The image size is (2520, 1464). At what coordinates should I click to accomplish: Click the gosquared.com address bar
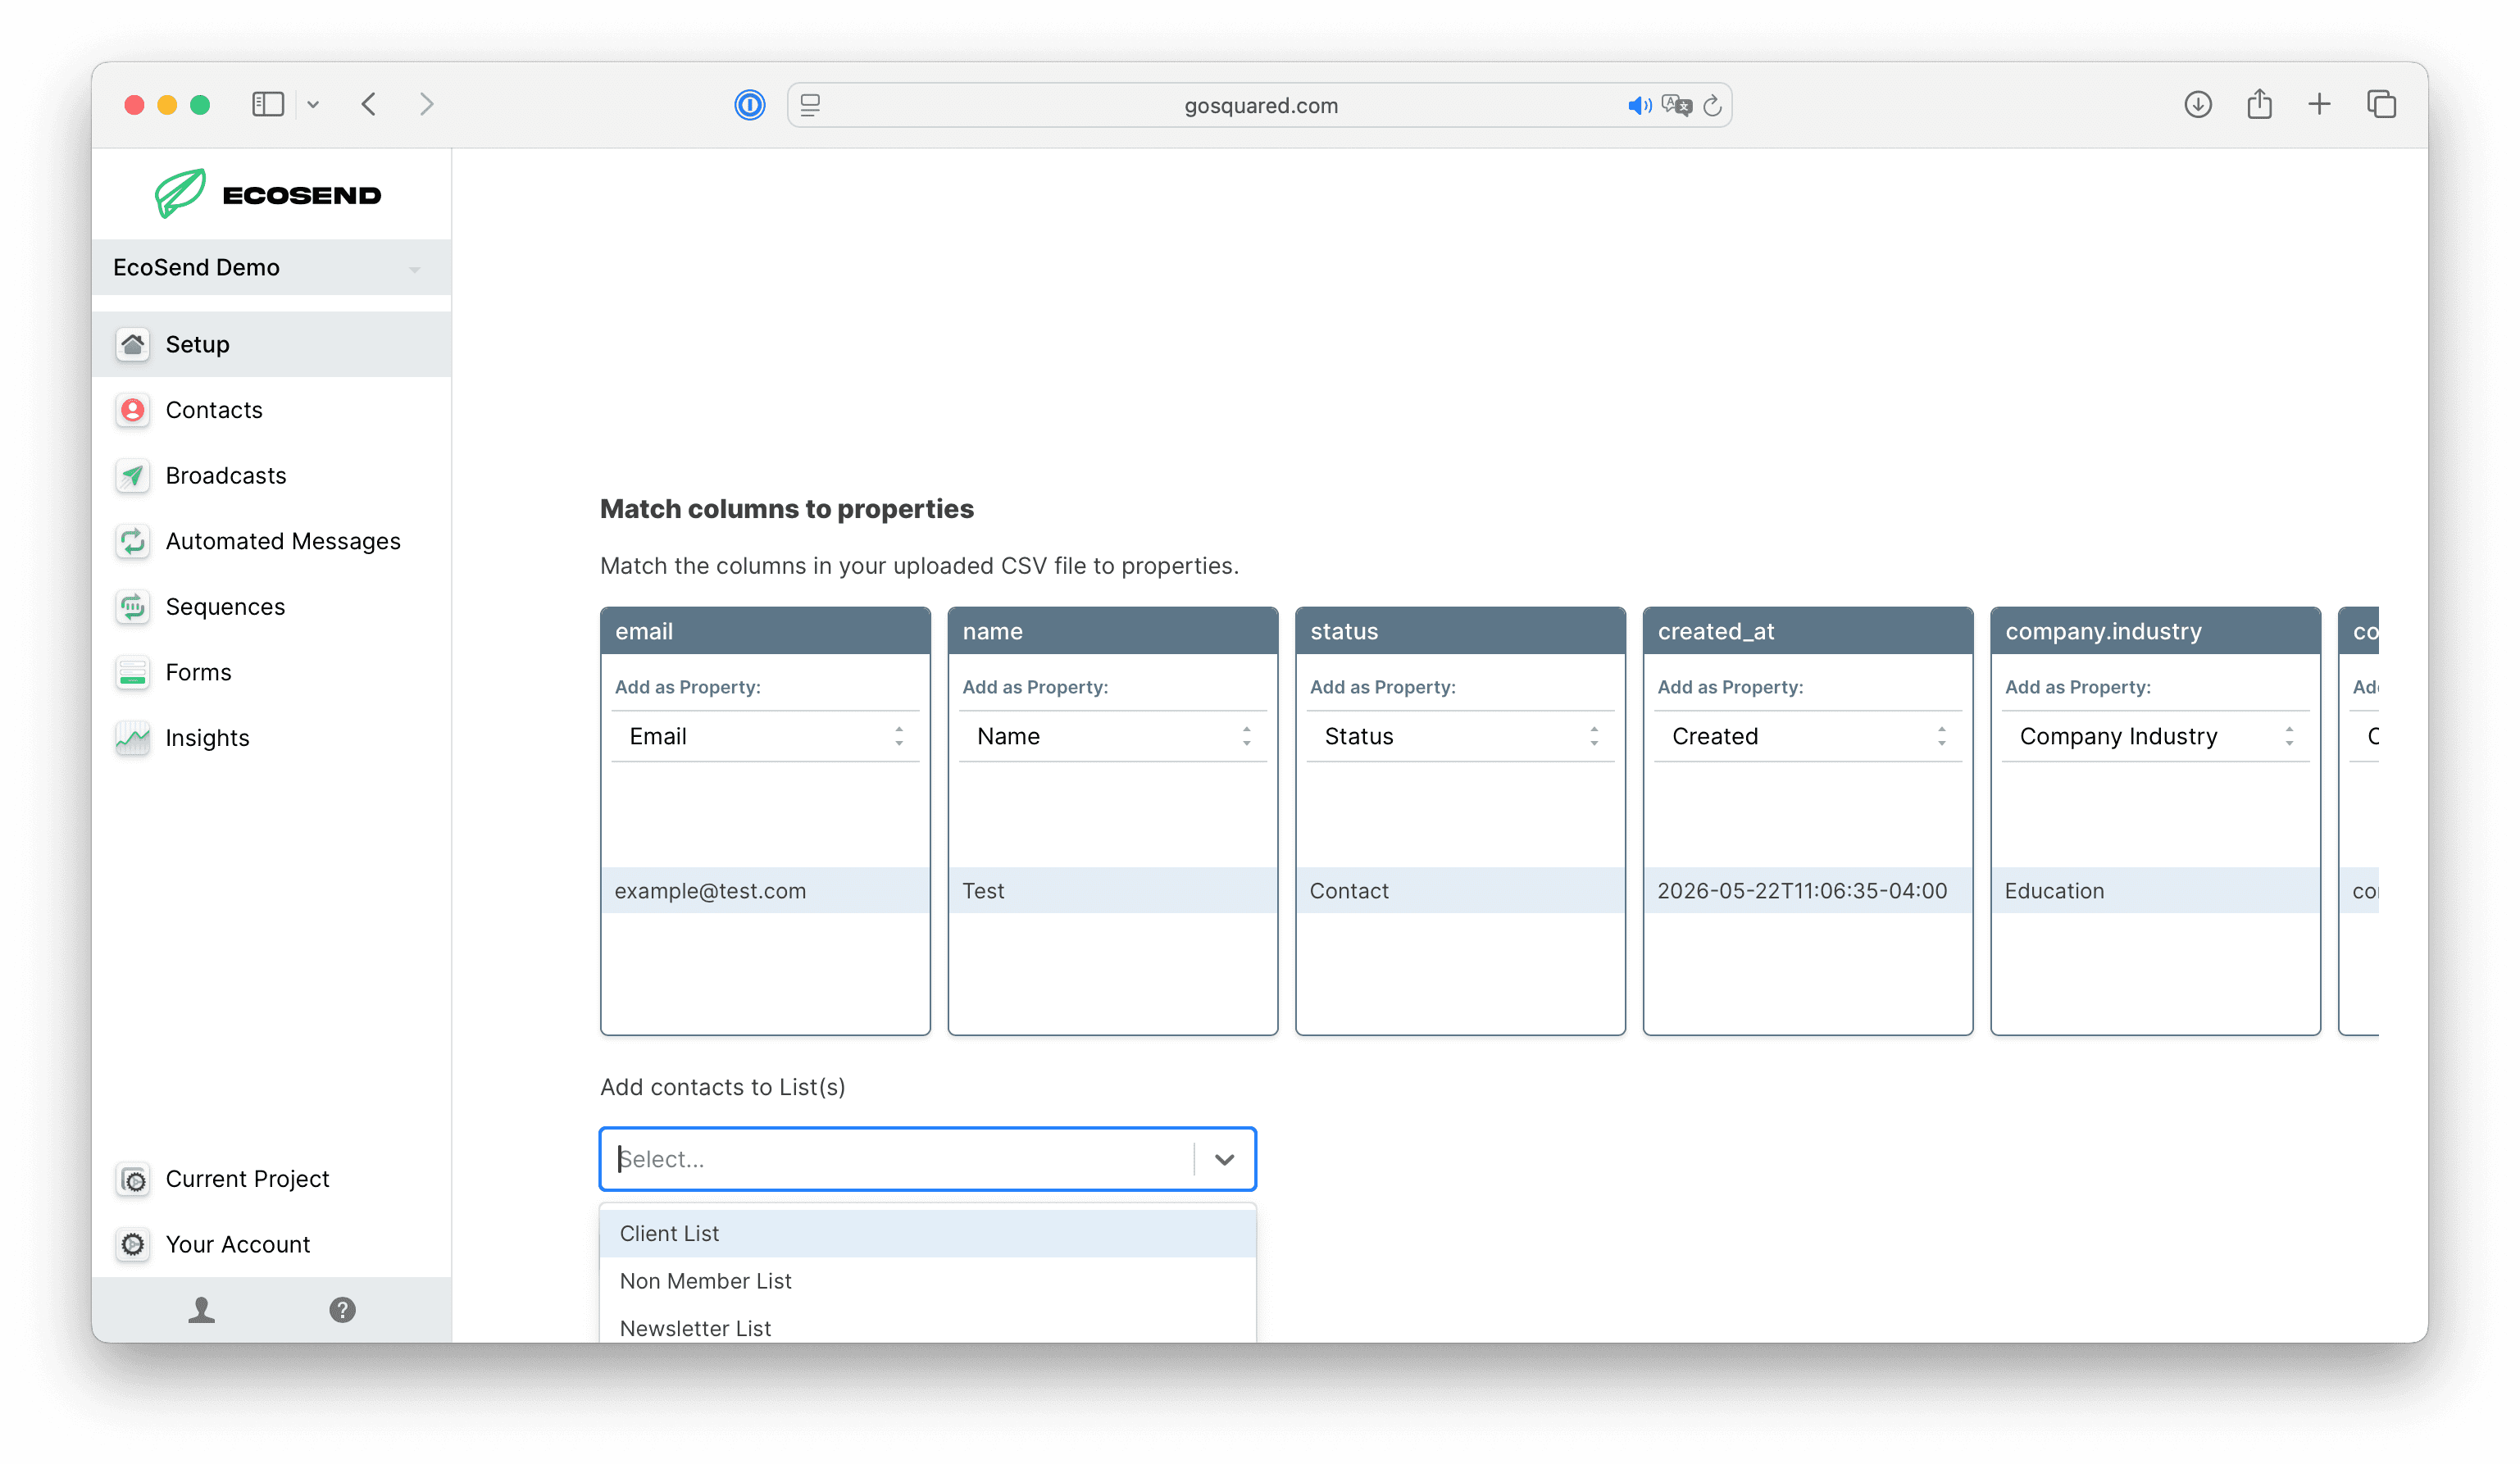pyautogui.click(x=1260, y=105)
